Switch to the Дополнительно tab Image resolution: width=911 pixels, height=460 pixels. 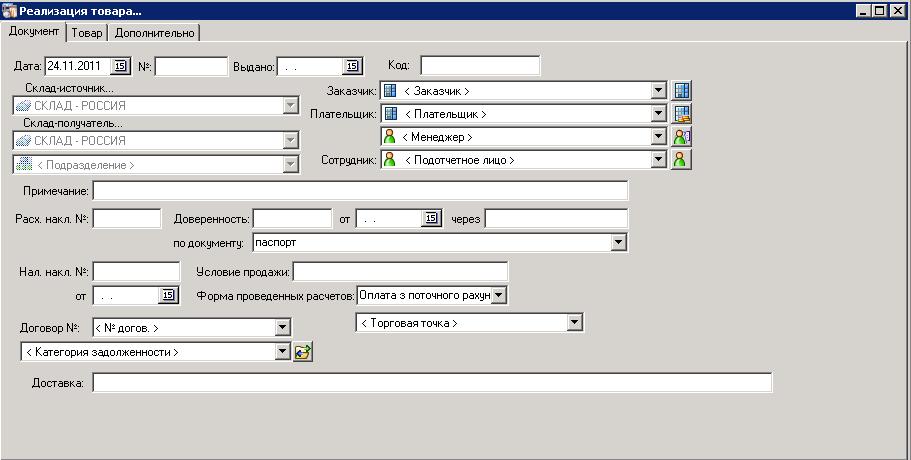(x=154, y=33)
